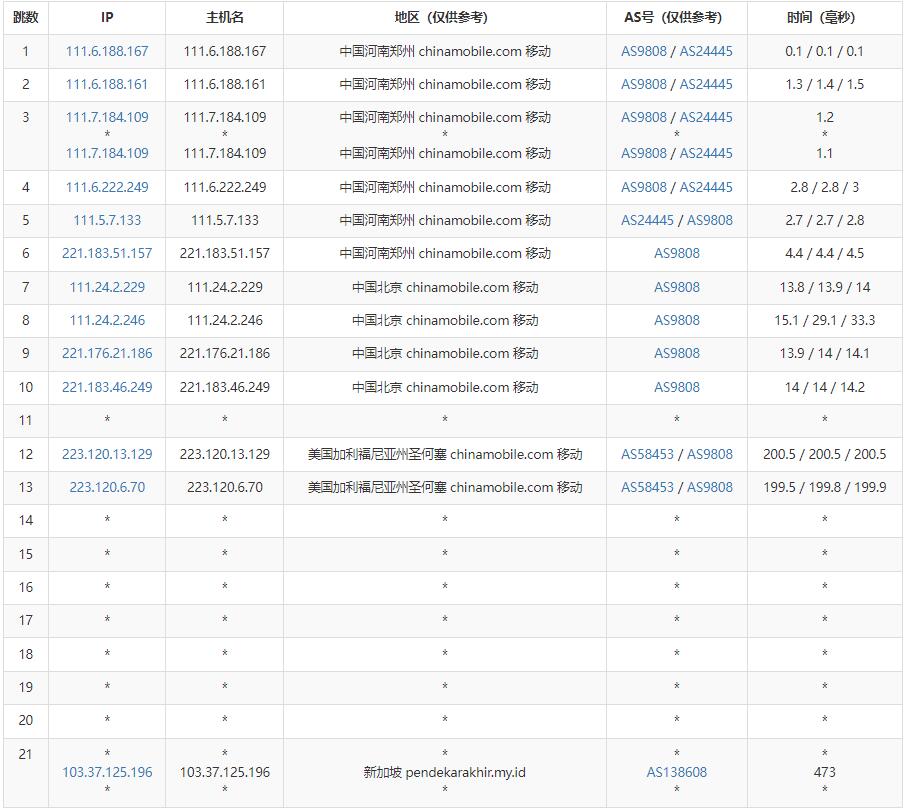Select time value 1.3 / 1.4 / 1.5
Screen dimensions: 905x811
(824, 84)
